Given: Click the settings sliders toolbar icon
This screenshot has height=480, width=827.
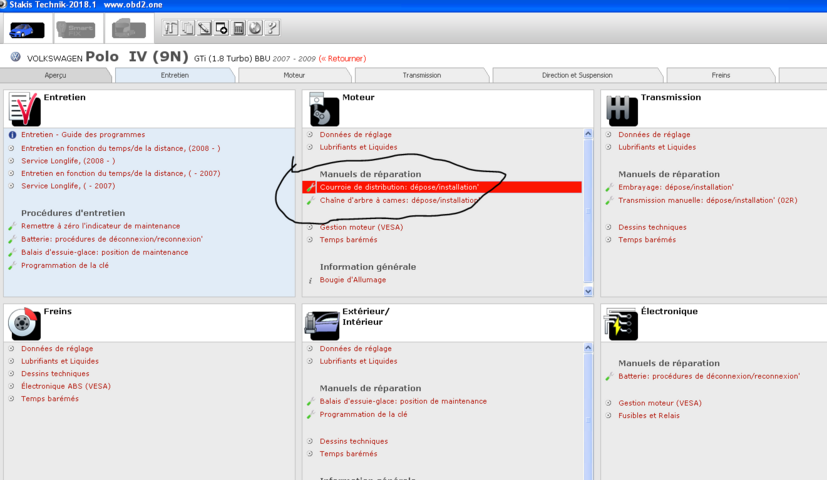Looking at the screenshot, I should click(x=170, y=28).
